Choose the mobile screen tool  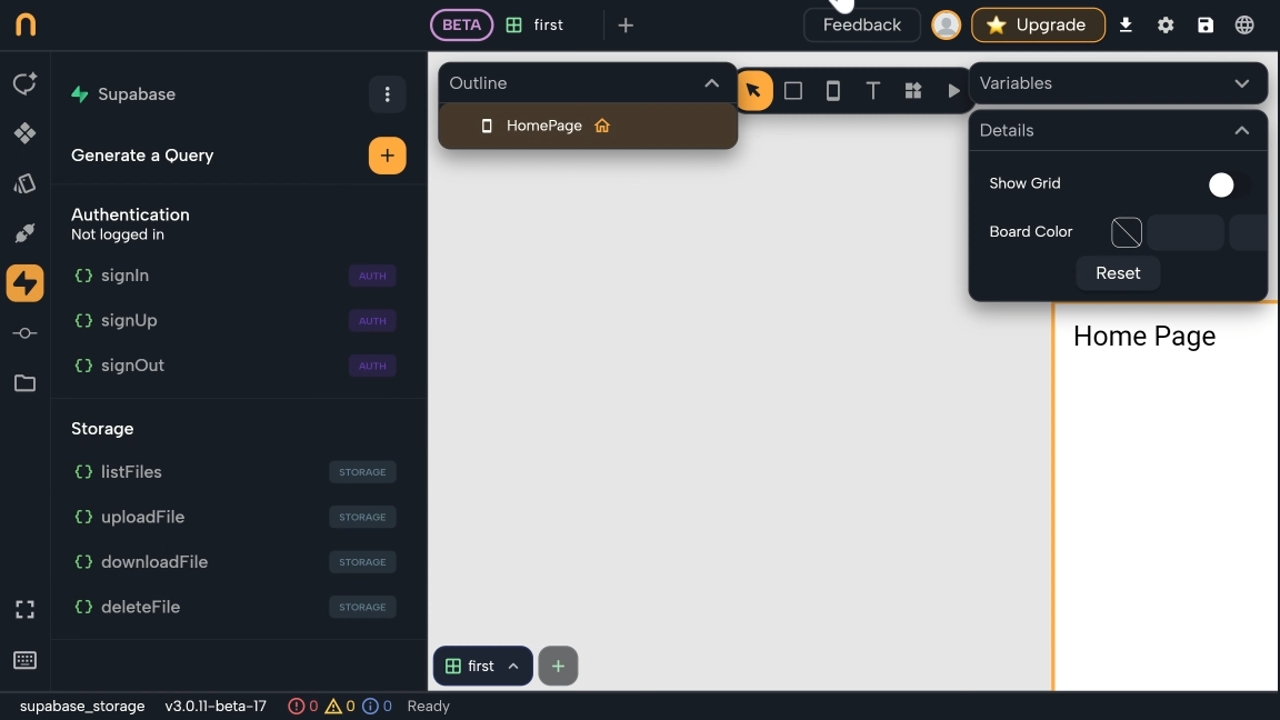pos(833,91)
